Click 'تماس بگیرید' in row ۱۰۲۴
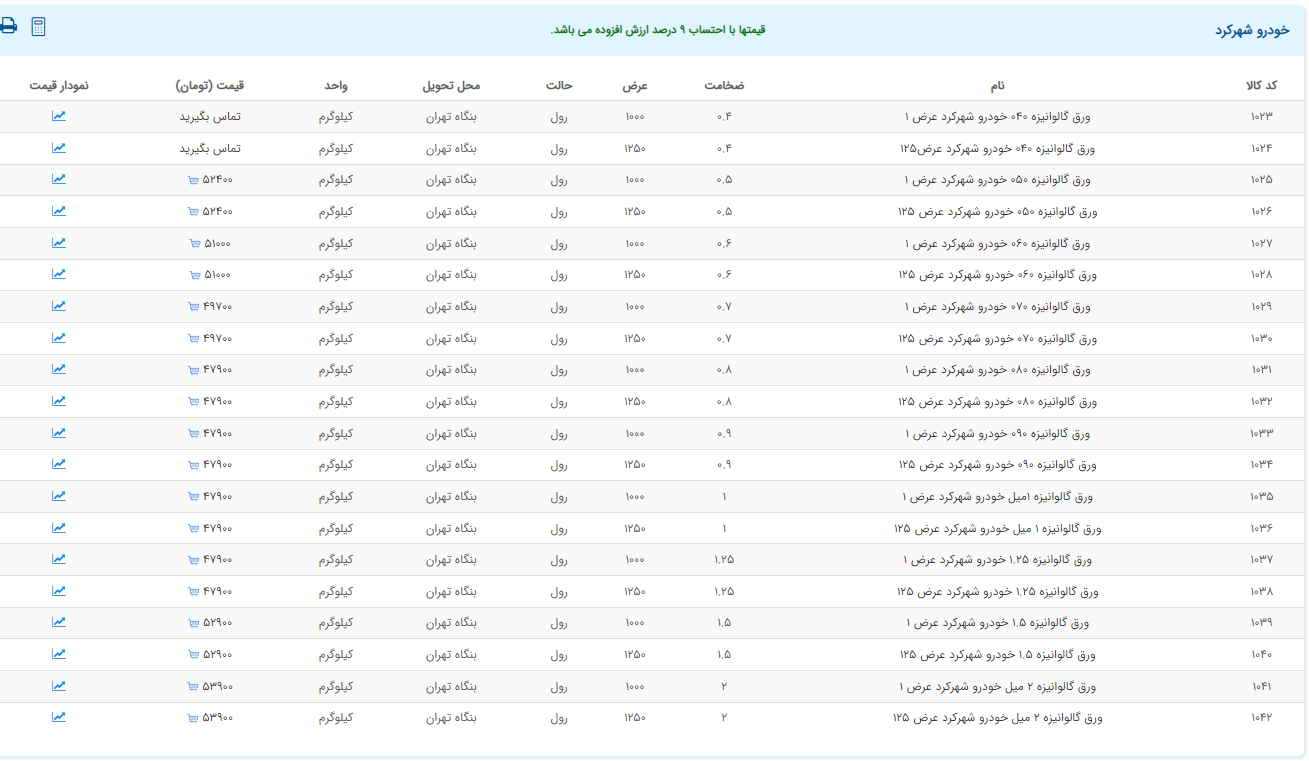 tap(210, 149)
